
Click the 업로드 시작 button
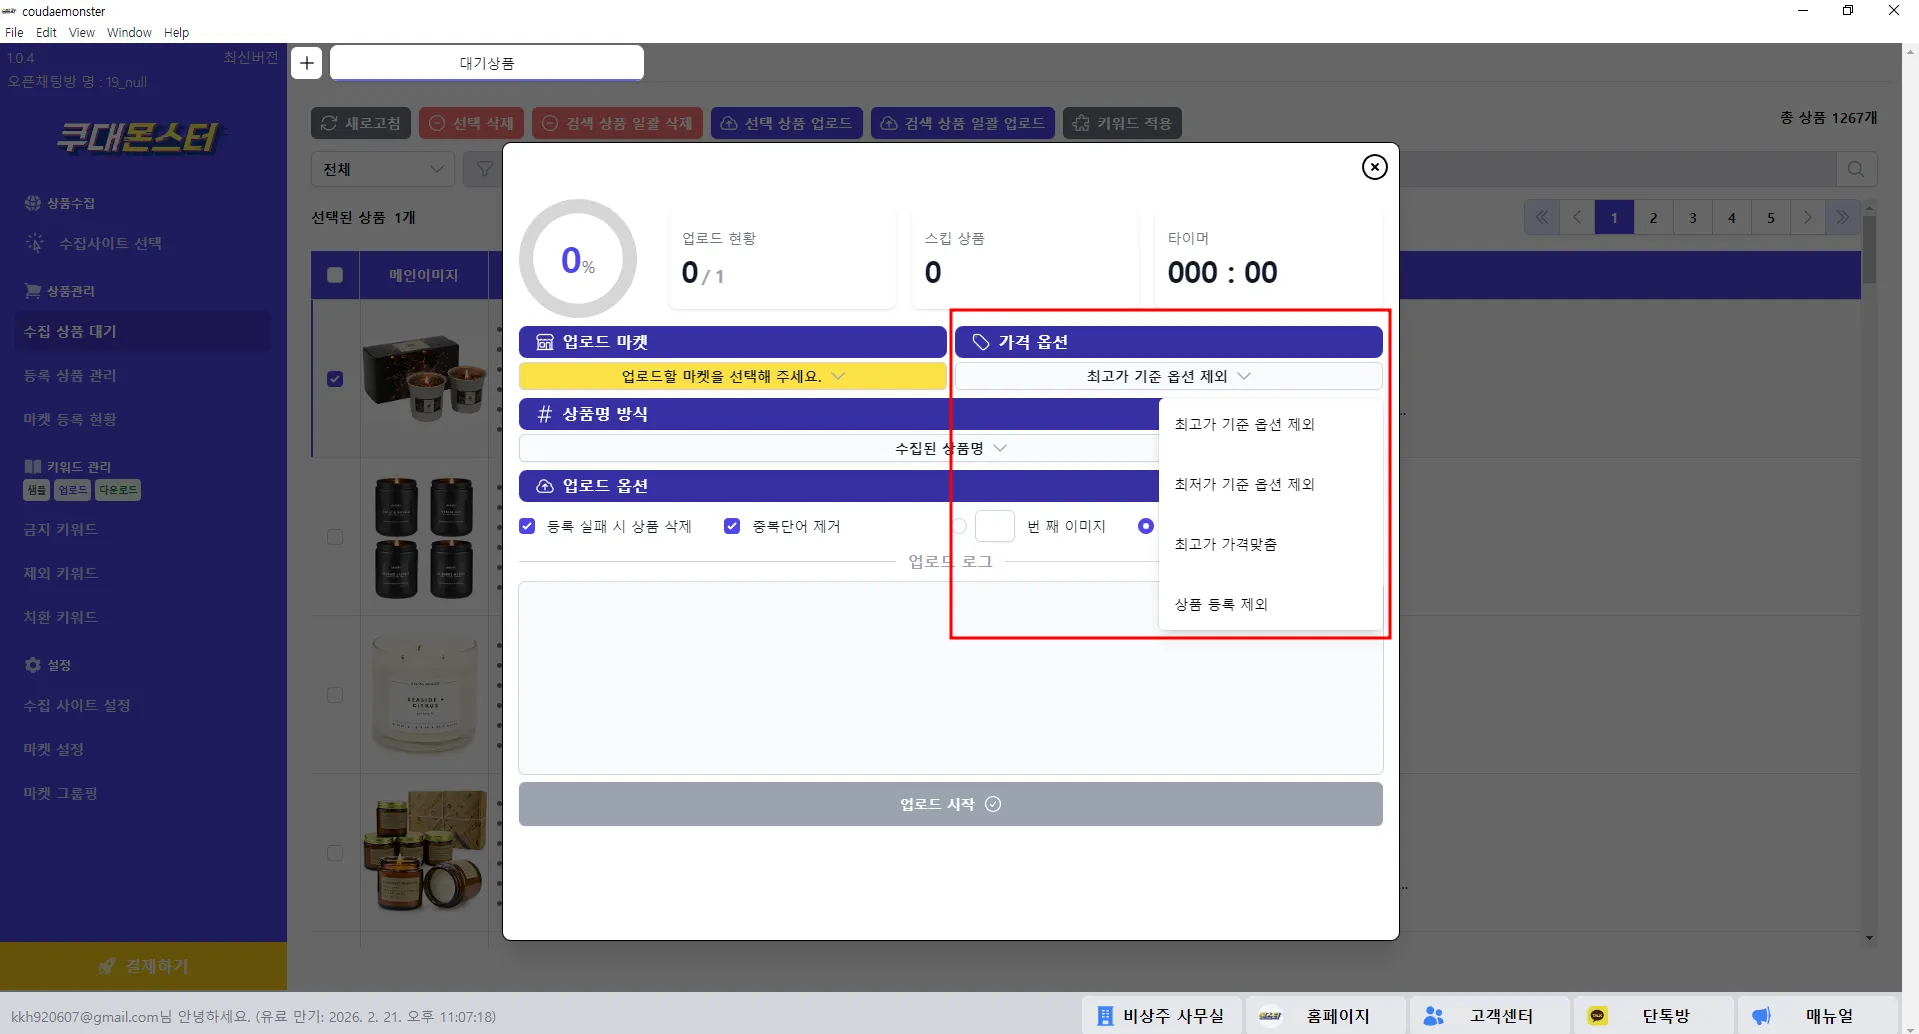tap(950, 804)
